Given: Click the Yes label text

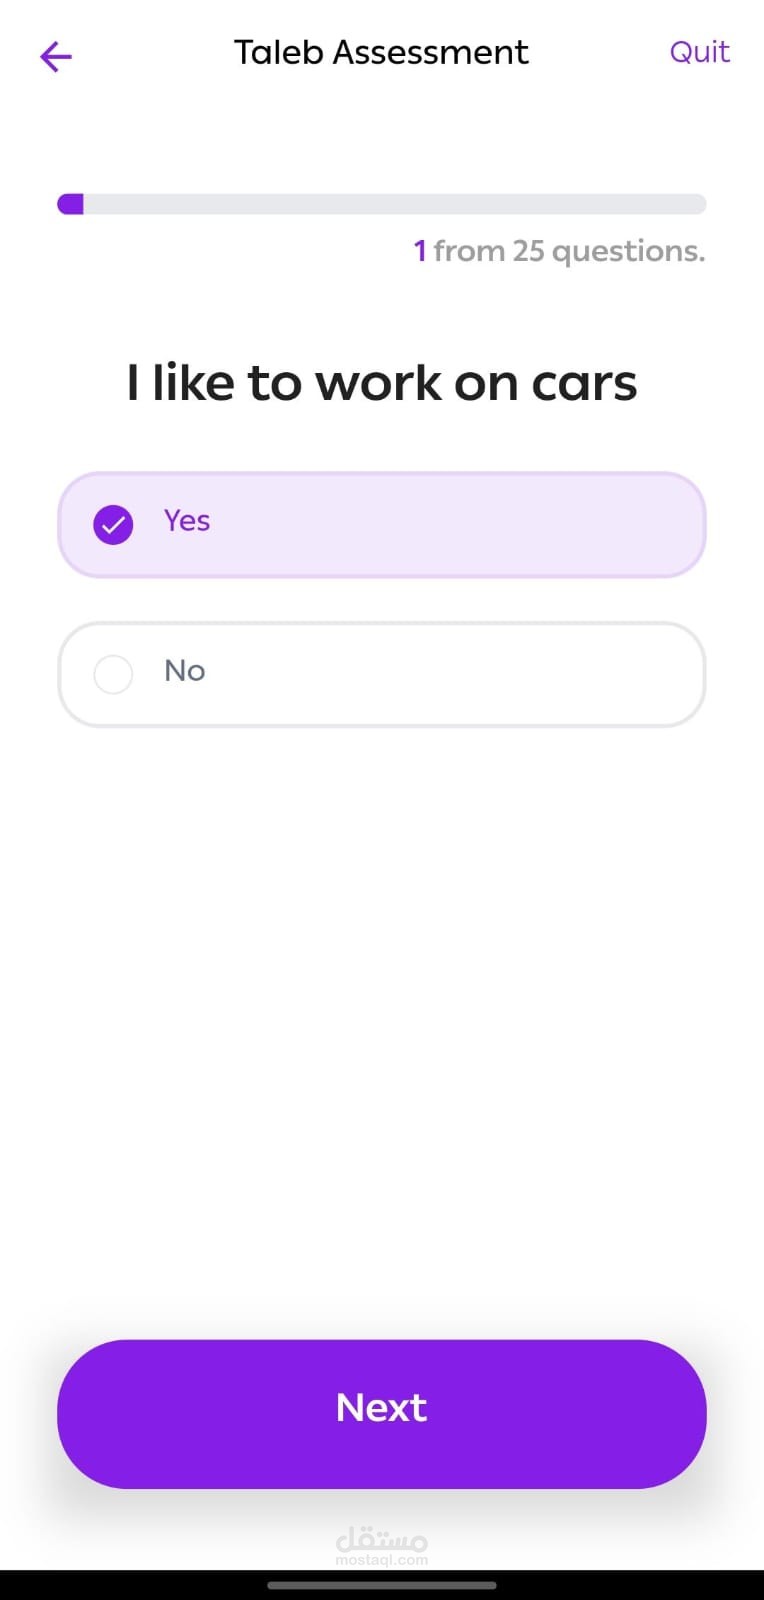Looking at the screenshot, I should 187,521.
